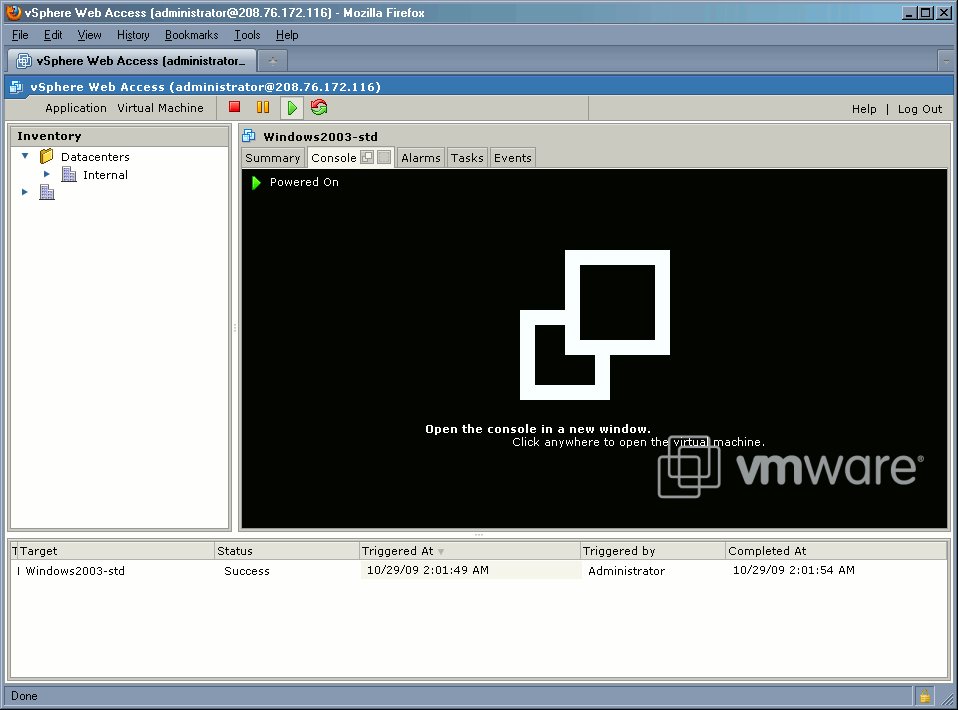
Task: Open the History menu
Action: (x=133, y=35)
